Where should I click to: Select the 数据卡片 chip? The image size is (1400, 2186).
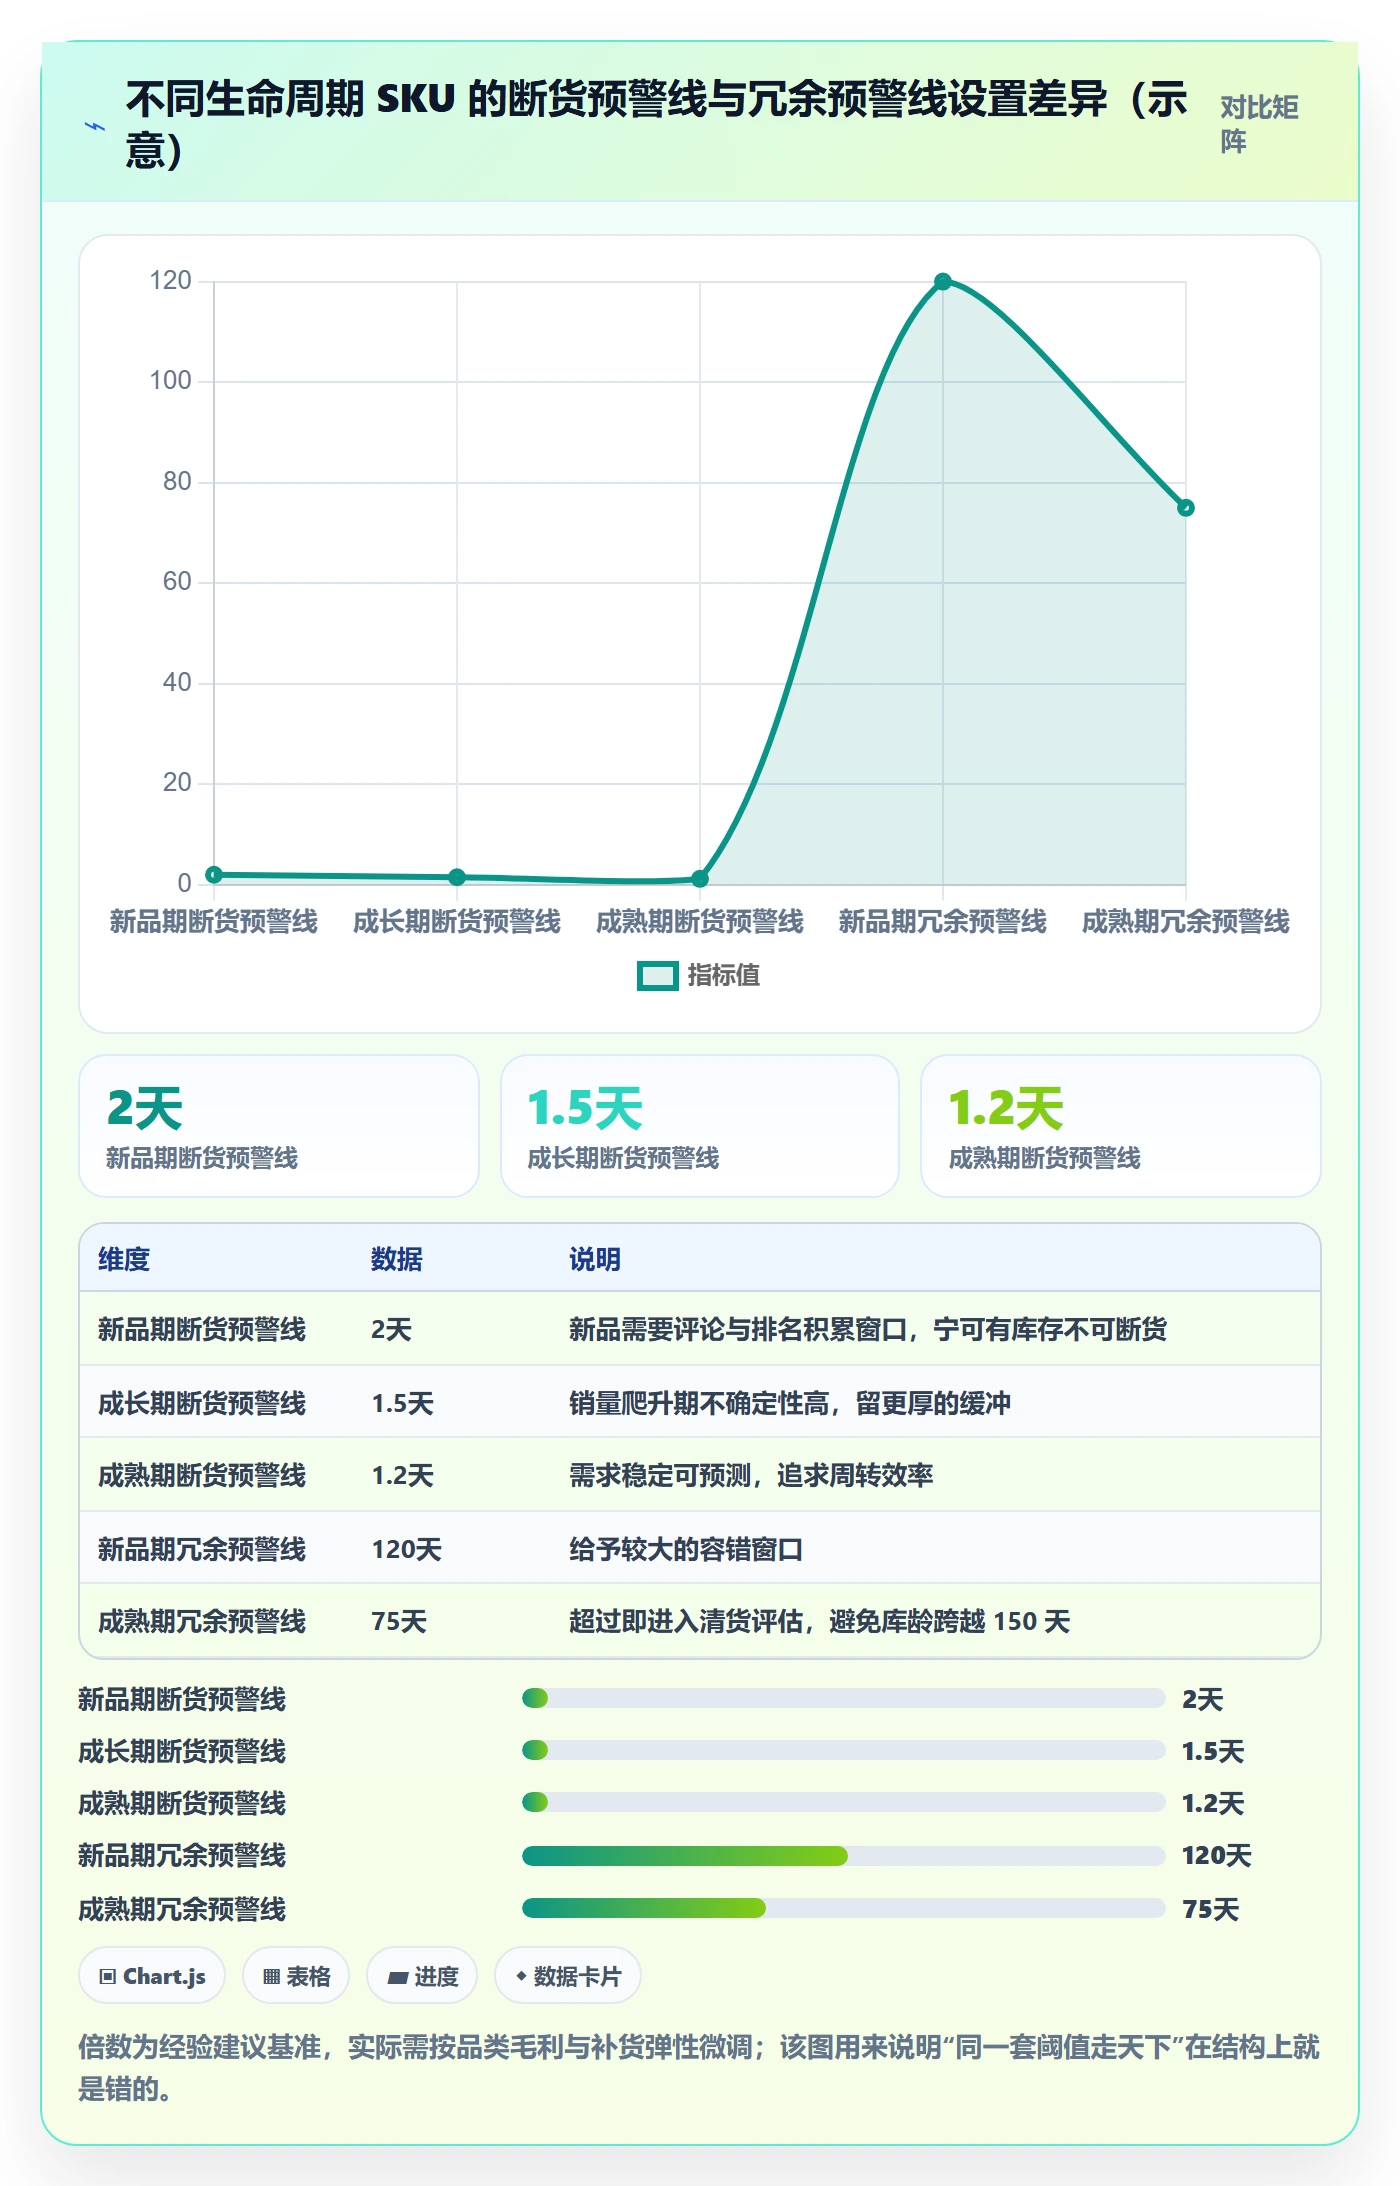[x=568, y=1976]
